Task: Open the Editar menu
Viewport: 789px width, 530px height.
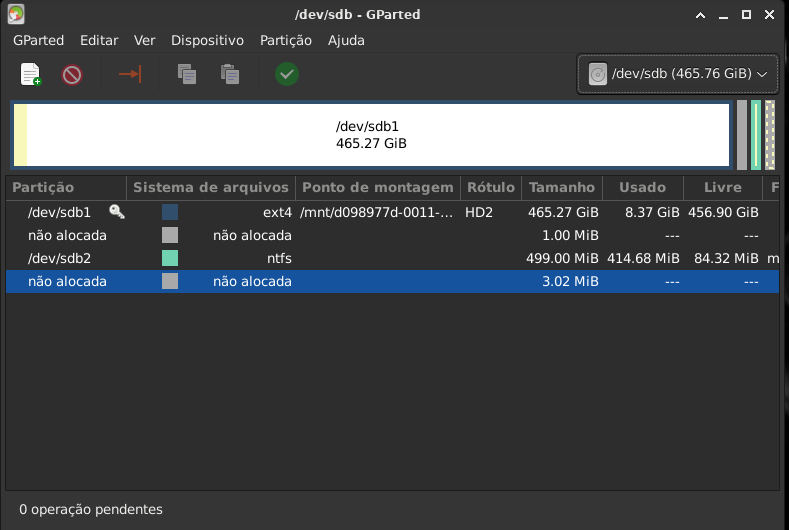Action: [99, 41]
